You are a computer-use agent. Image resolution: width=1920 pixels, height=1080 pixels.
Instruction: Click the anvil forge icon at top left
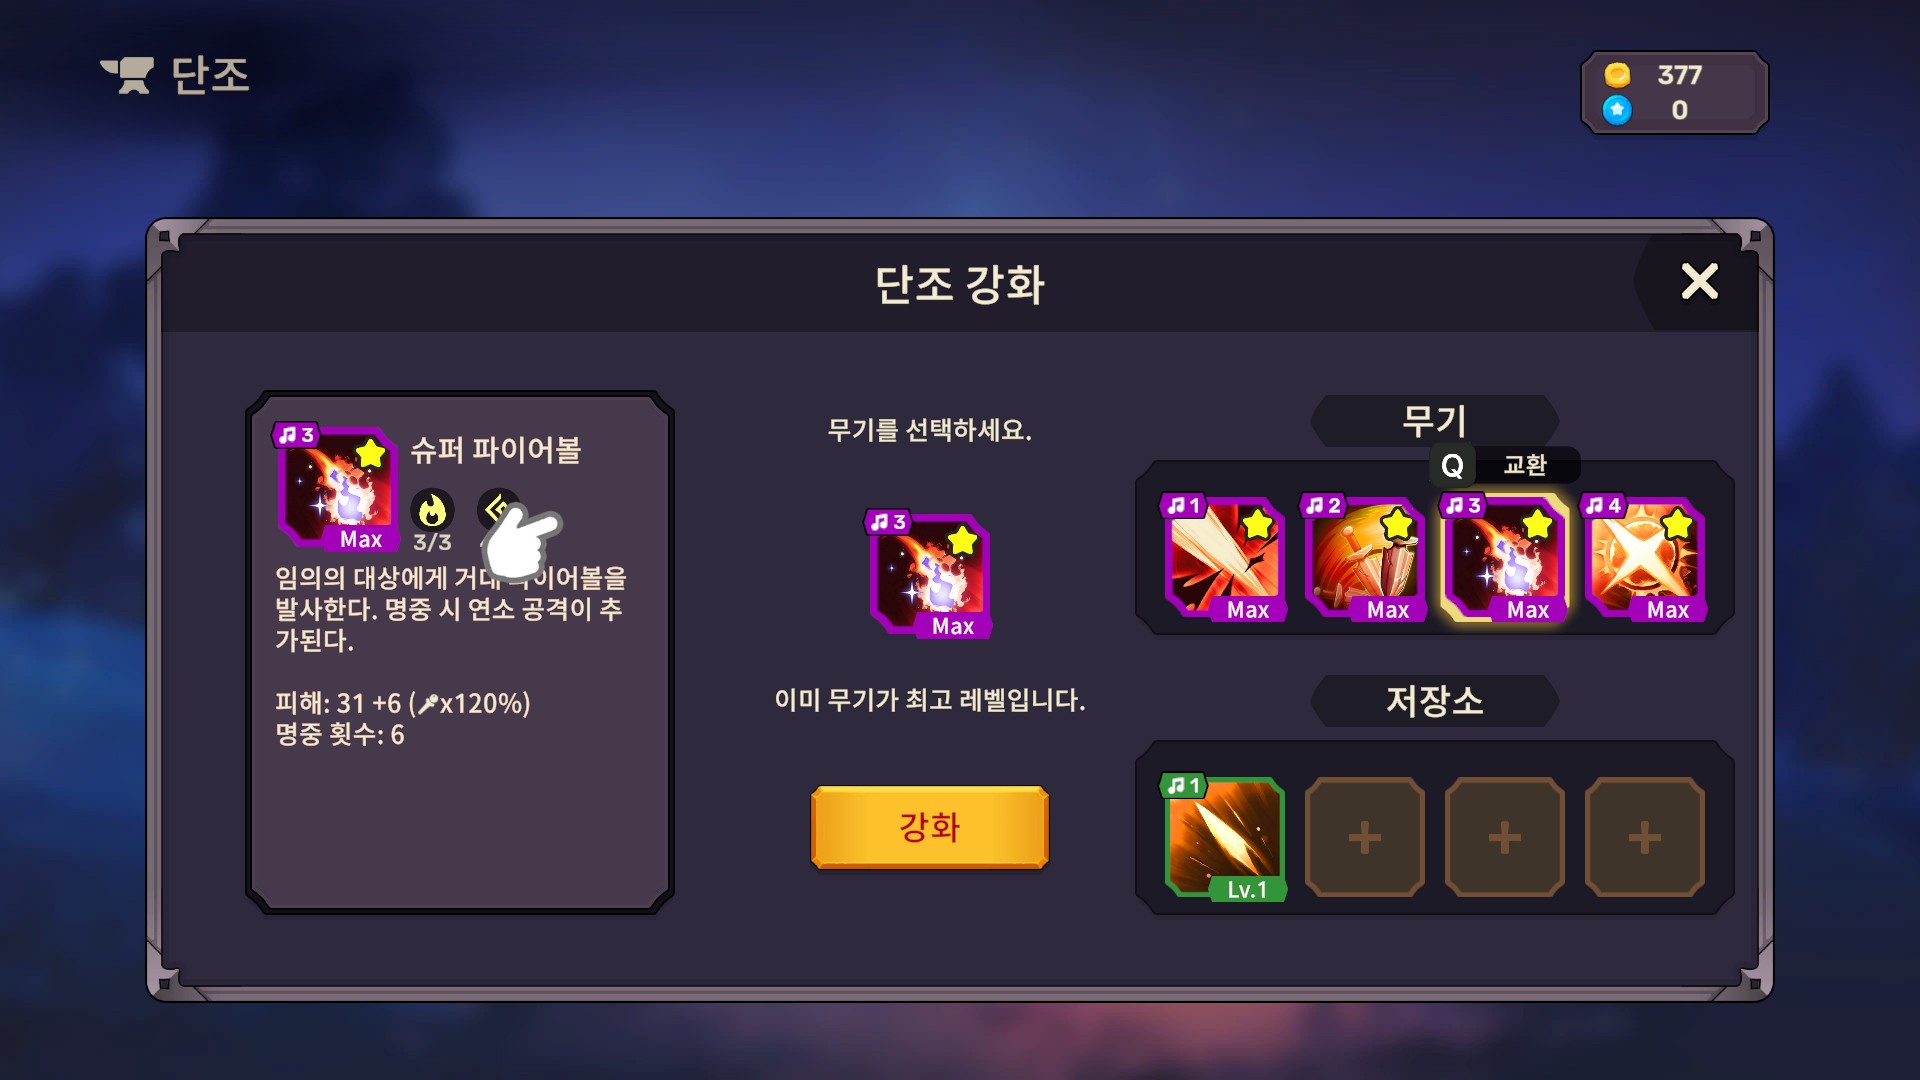pyautogui.click(x=127, y=75)
